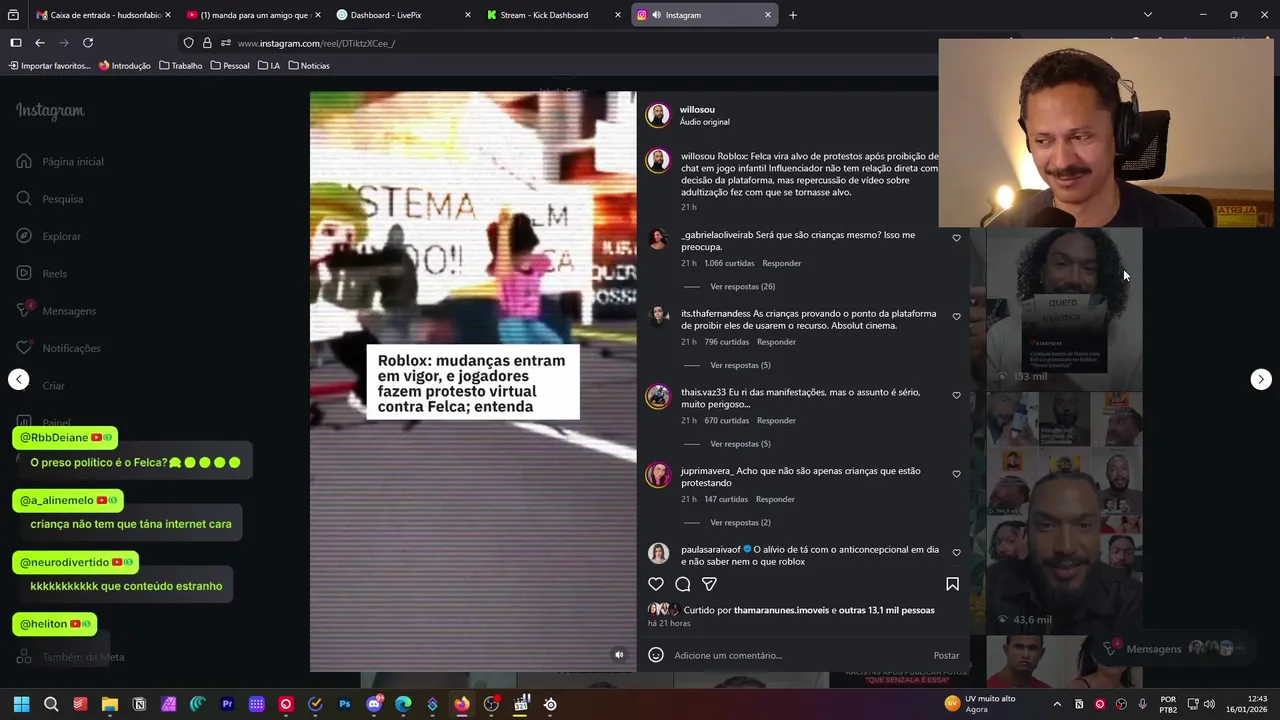This screenshot has width=1280, height=720.
Task: Like paulasaraivaof's comment
Action: click(956, 552)
